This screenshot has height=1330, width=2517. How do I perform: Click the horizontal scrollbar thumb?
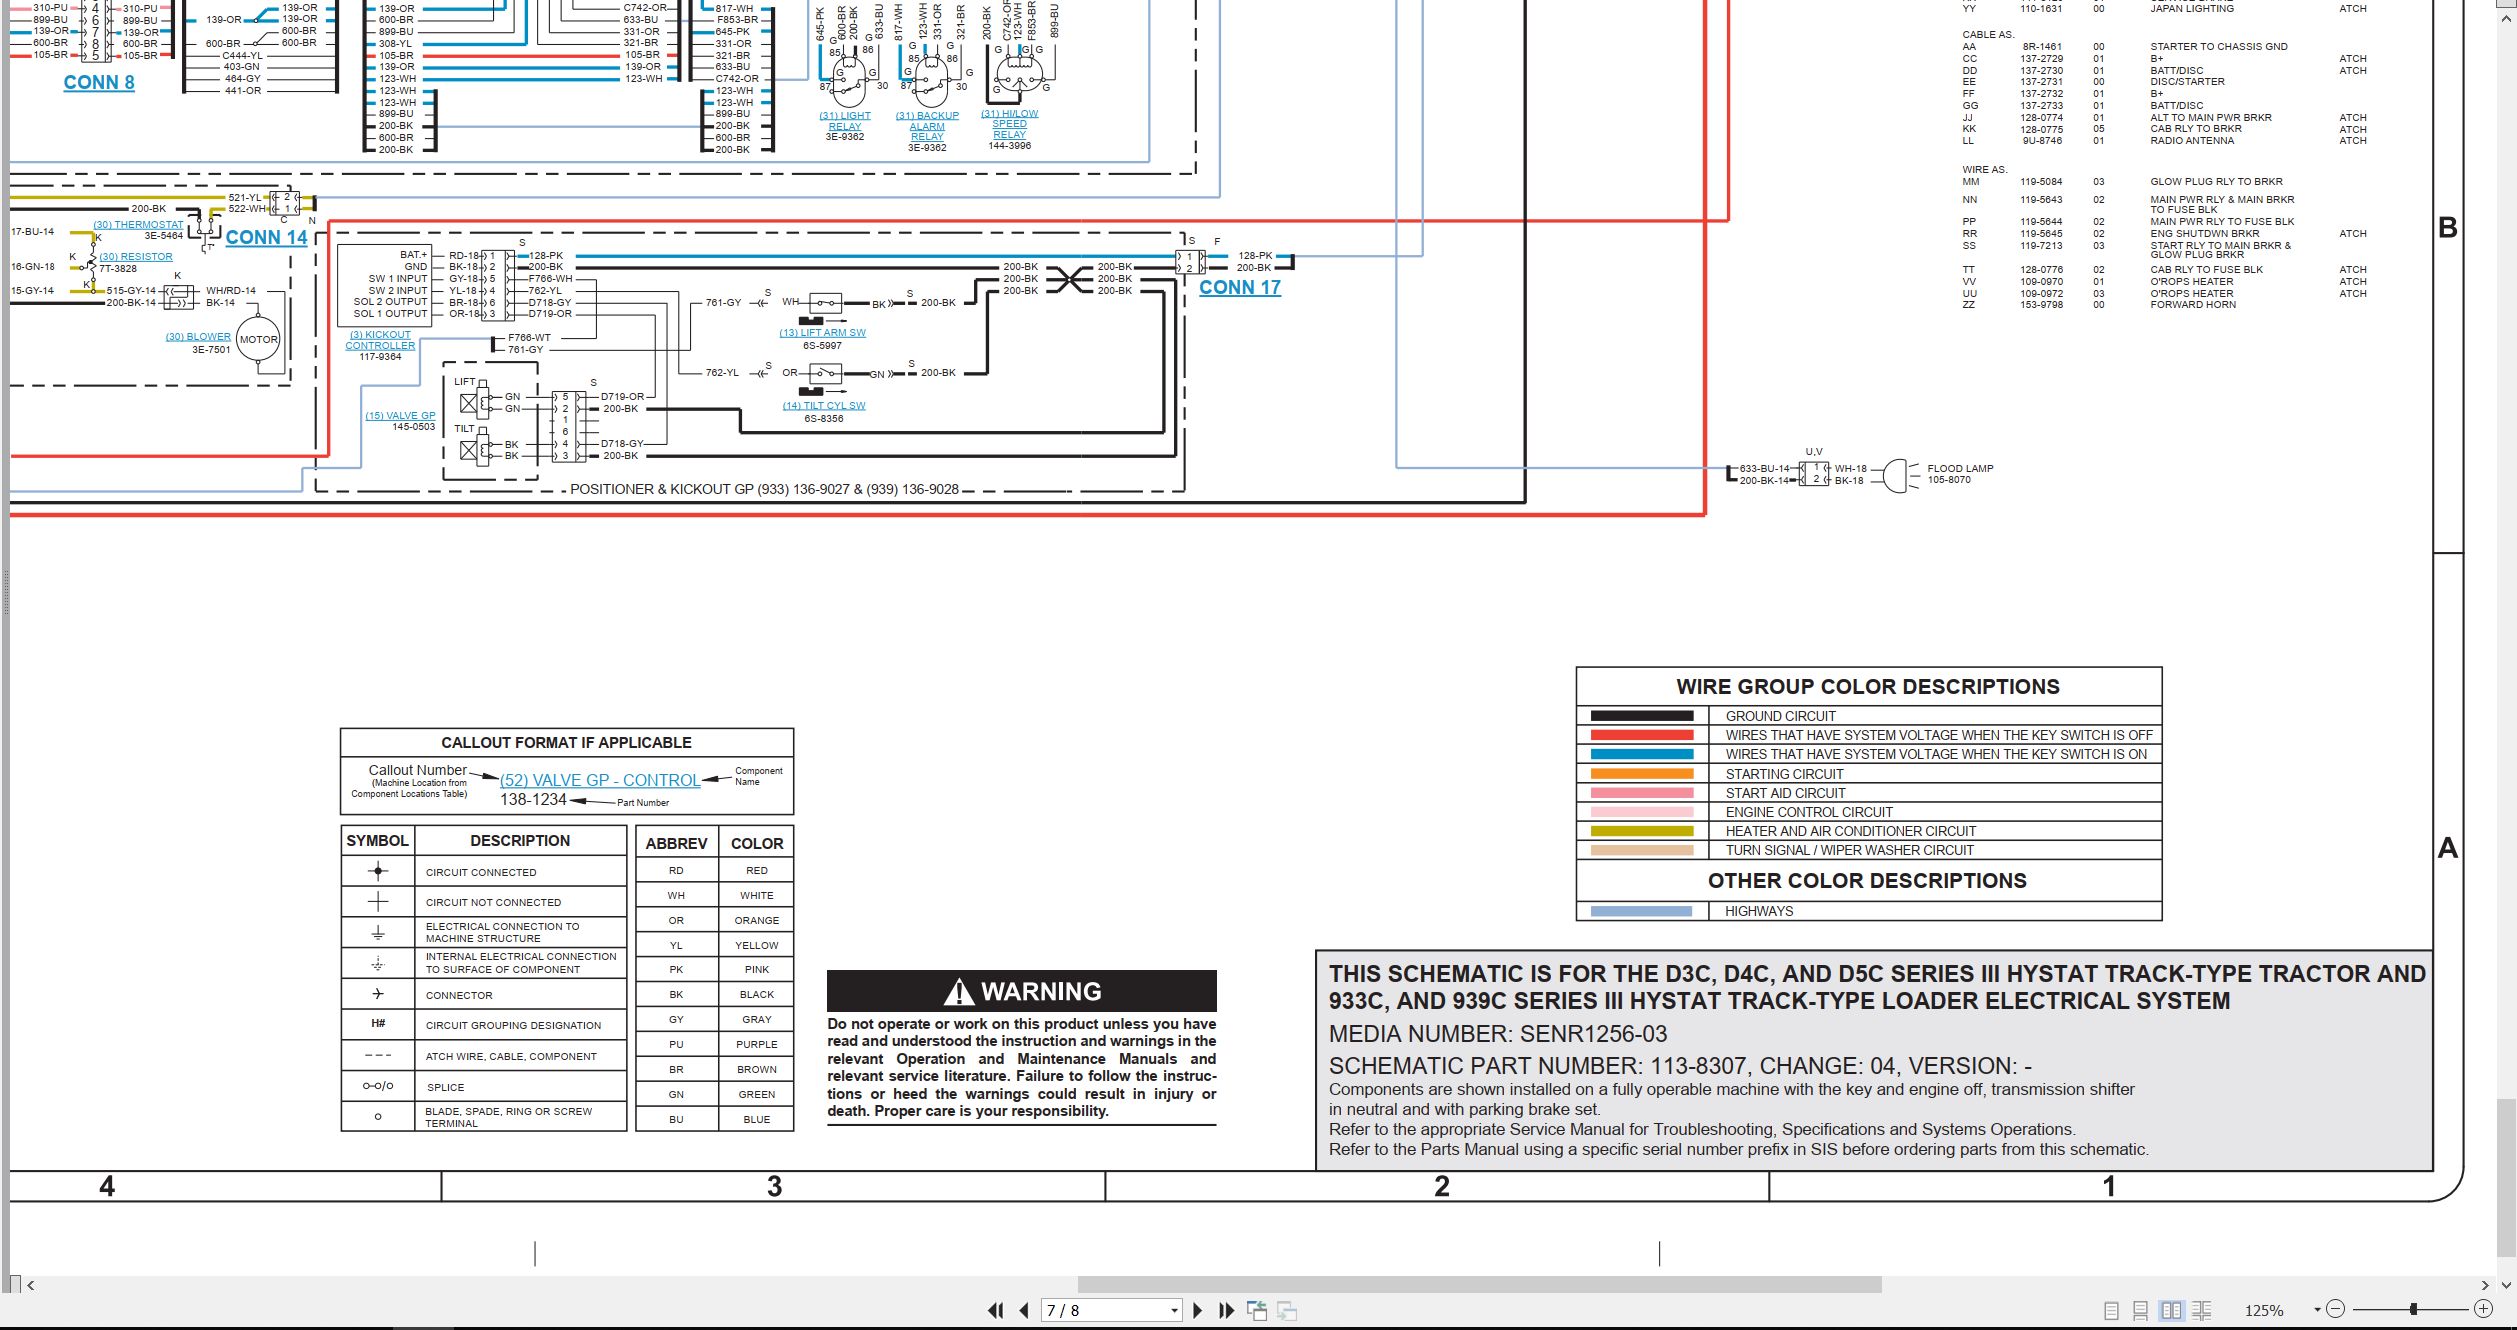1479,1285
